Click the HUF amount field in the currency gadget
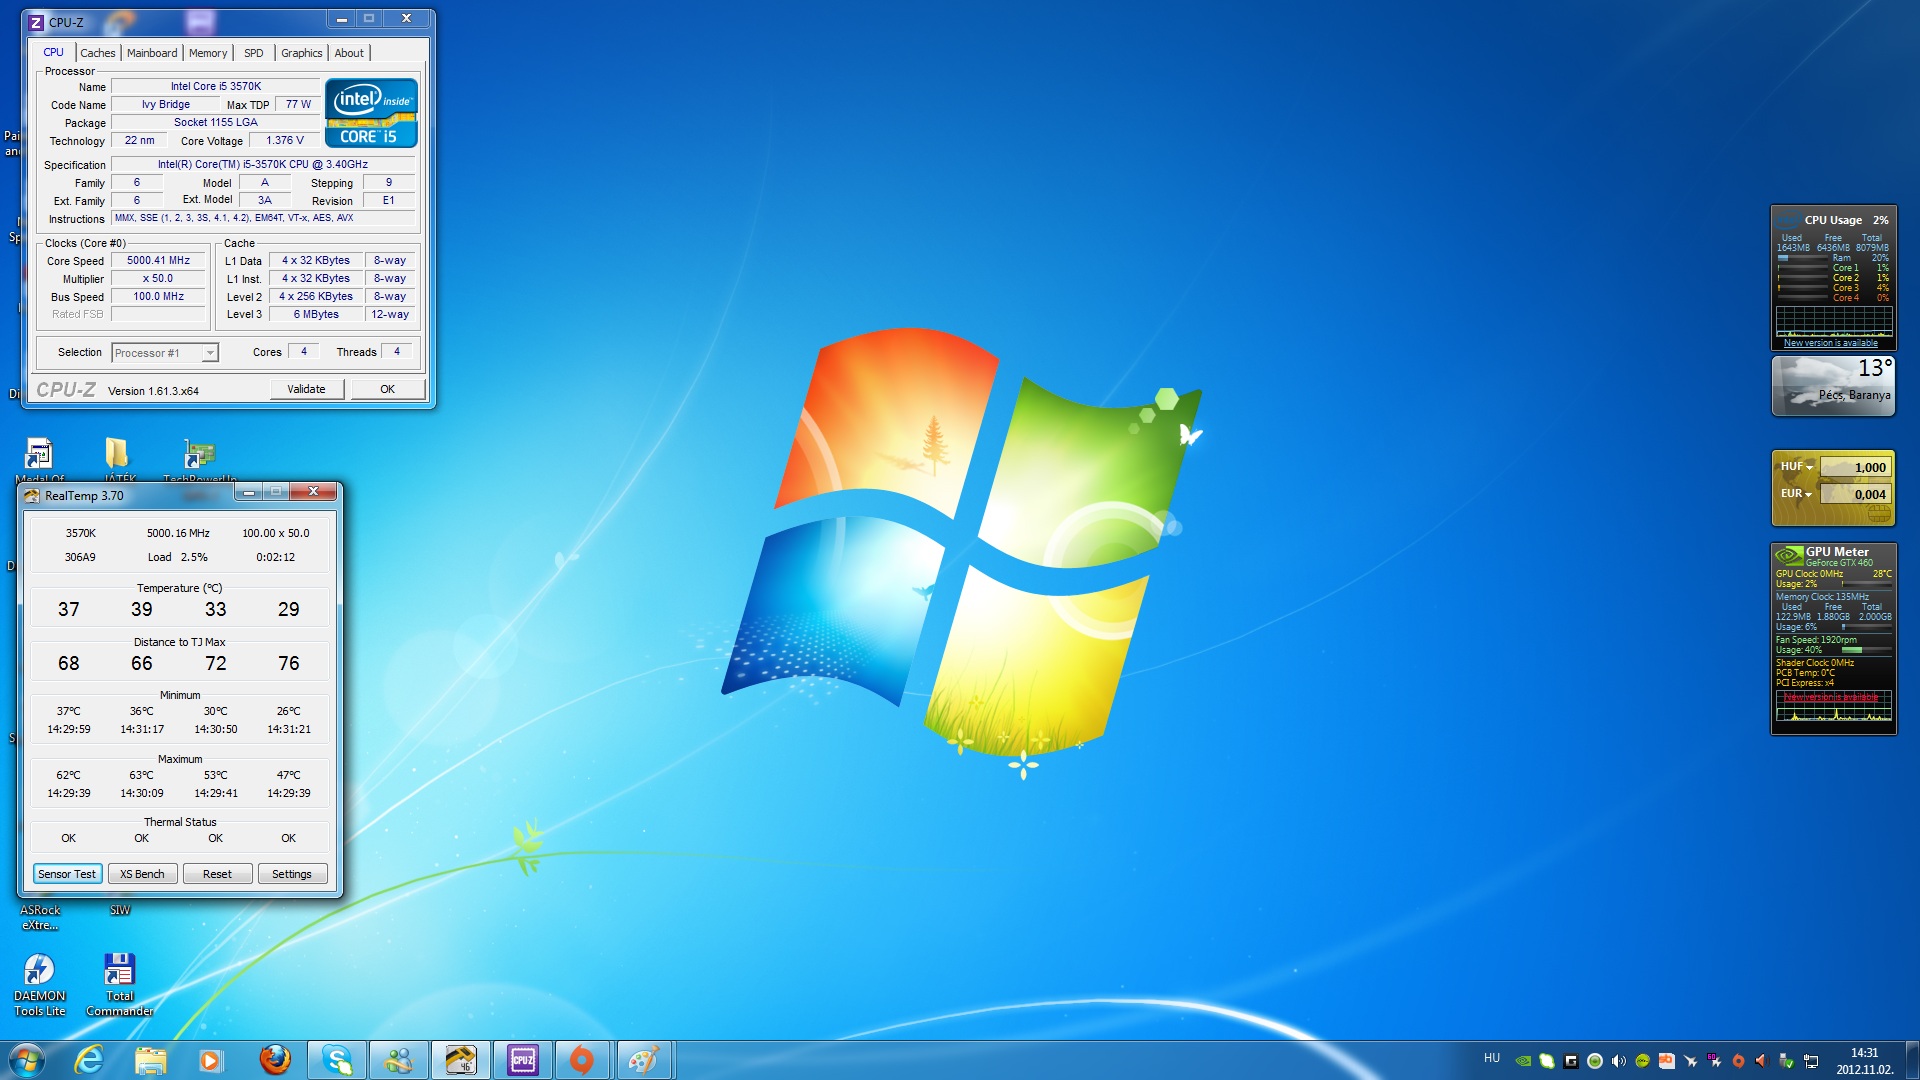The width and height of the screenshot is (1920, 1080). click(x=1856, y=467)
